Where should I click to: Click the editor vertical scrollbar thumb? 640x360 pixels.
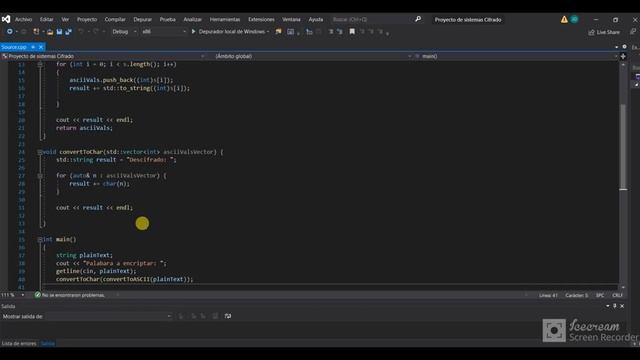pos(623,147)
